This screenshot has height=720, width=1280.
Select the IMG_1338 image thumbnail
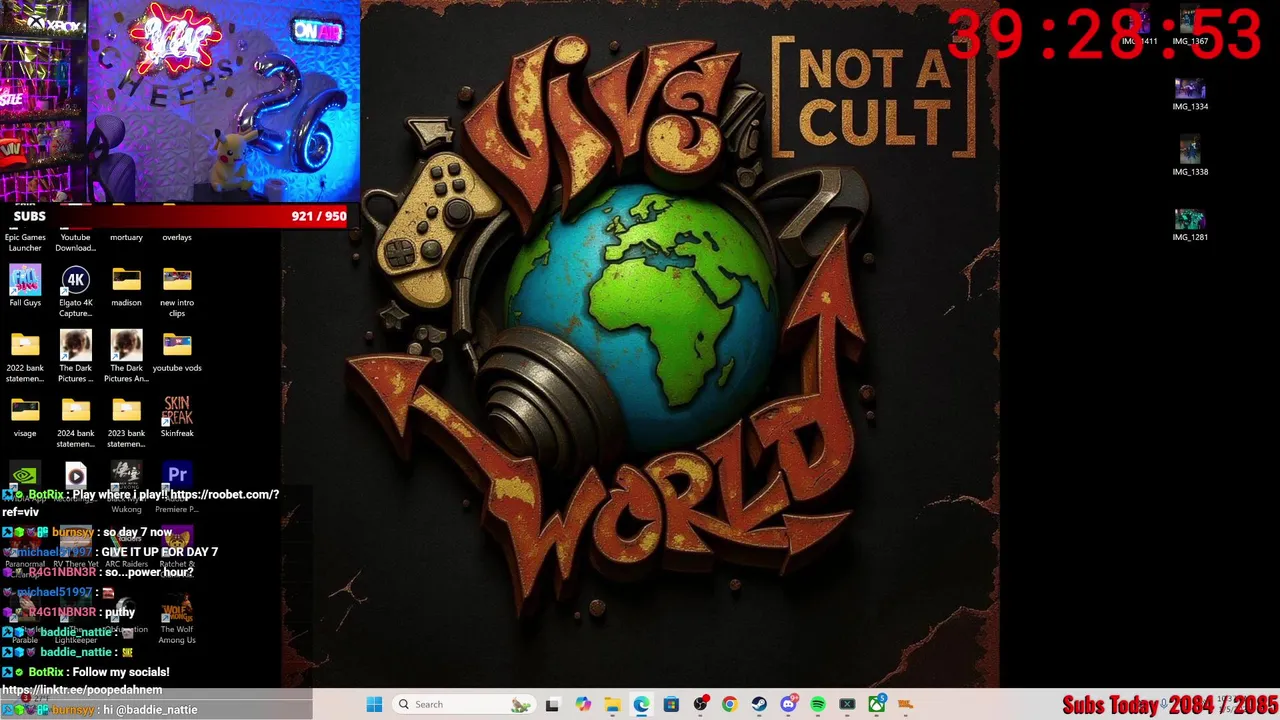click(x=1190, y=157)
